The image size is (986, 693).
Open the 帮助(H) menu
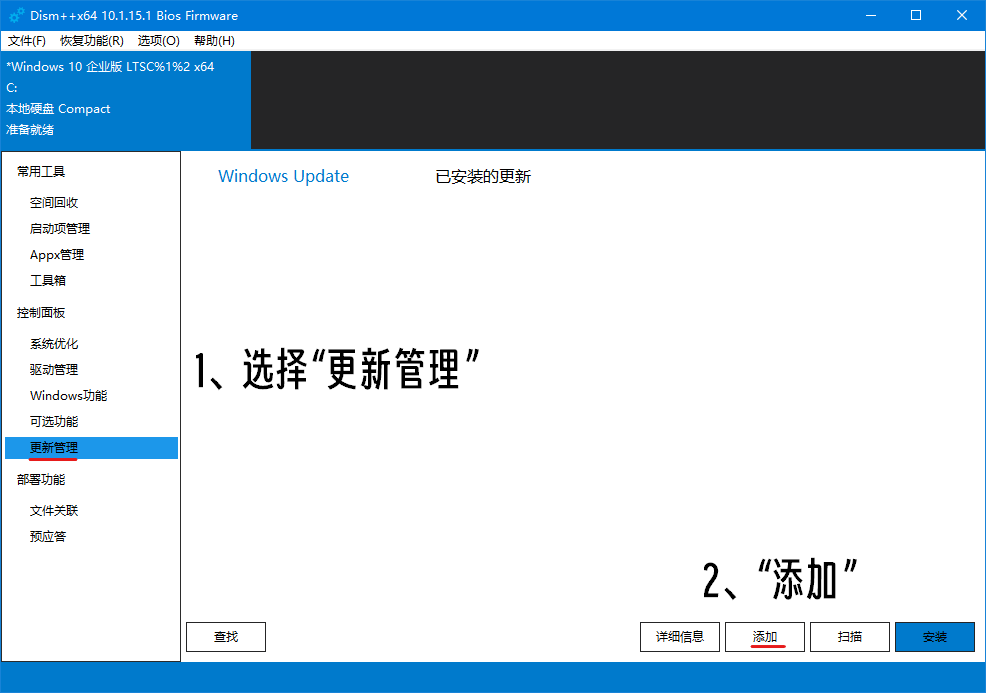[213, 41]
